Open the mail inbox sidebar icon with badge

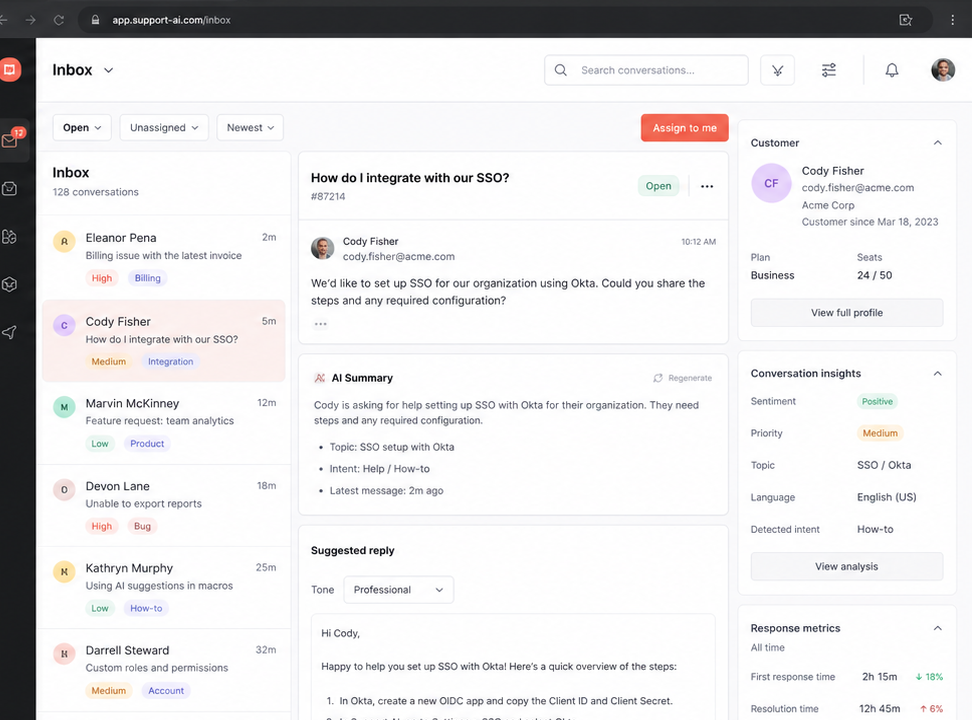tap(11, 140)
